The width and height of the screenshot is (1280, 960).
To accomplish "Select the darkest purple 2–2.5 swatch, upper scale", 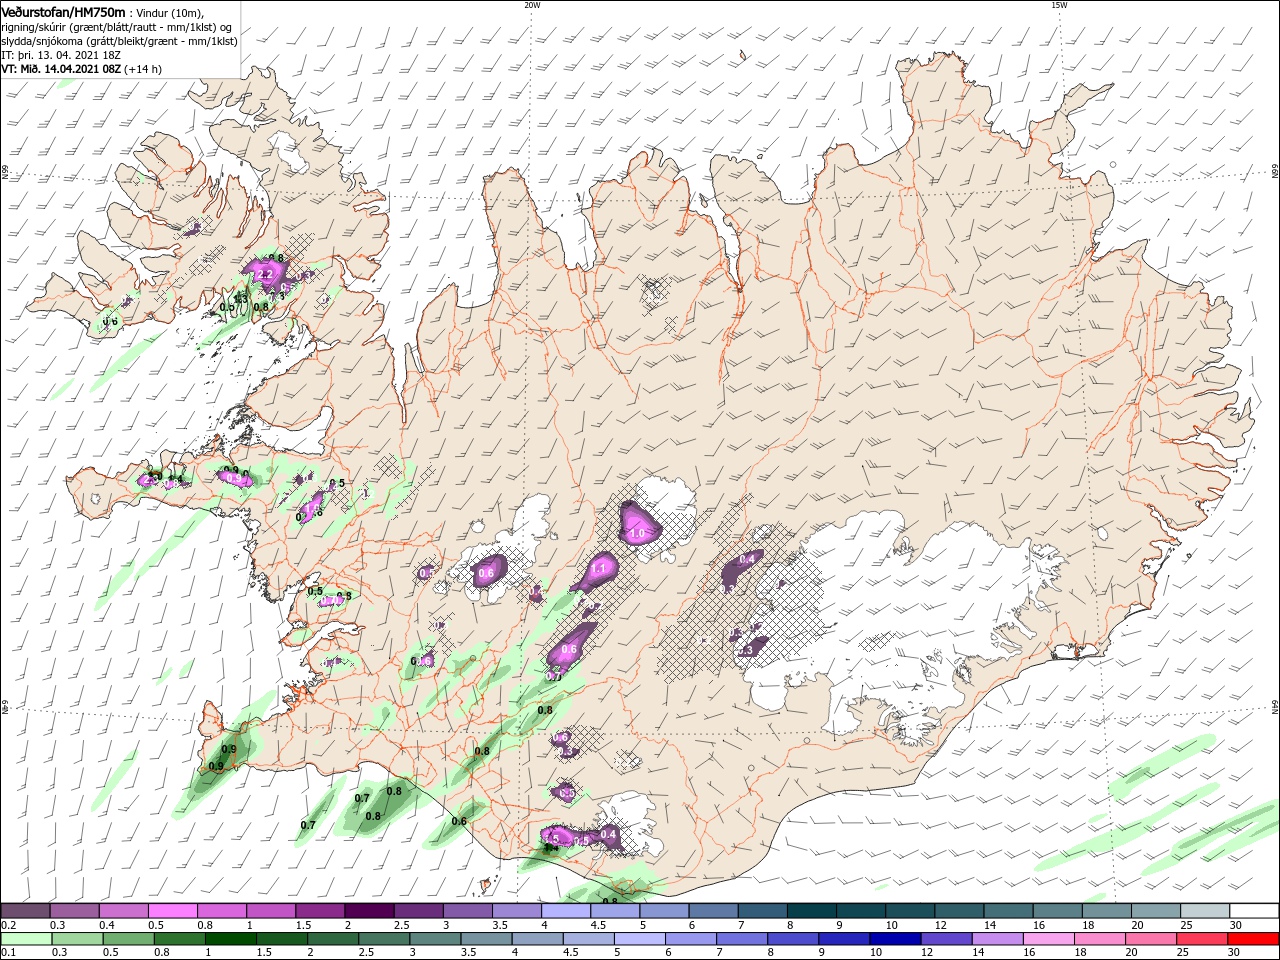I will 368,911.
